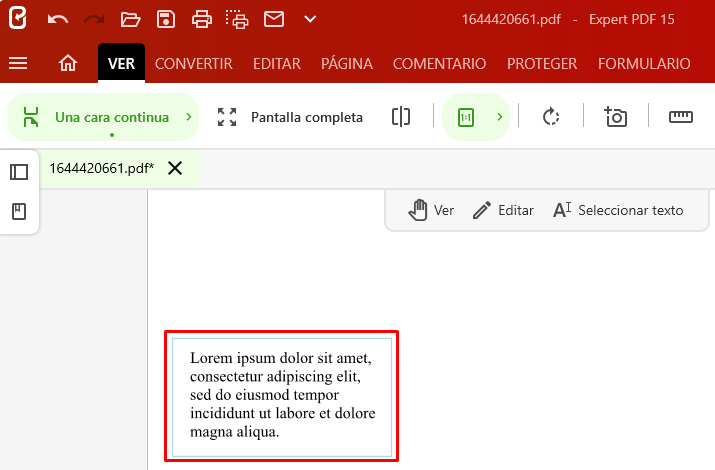The width and height of the screenshot is (715, 470).
Task: Open the hamburger main menu
Action: tap(18, 63)
